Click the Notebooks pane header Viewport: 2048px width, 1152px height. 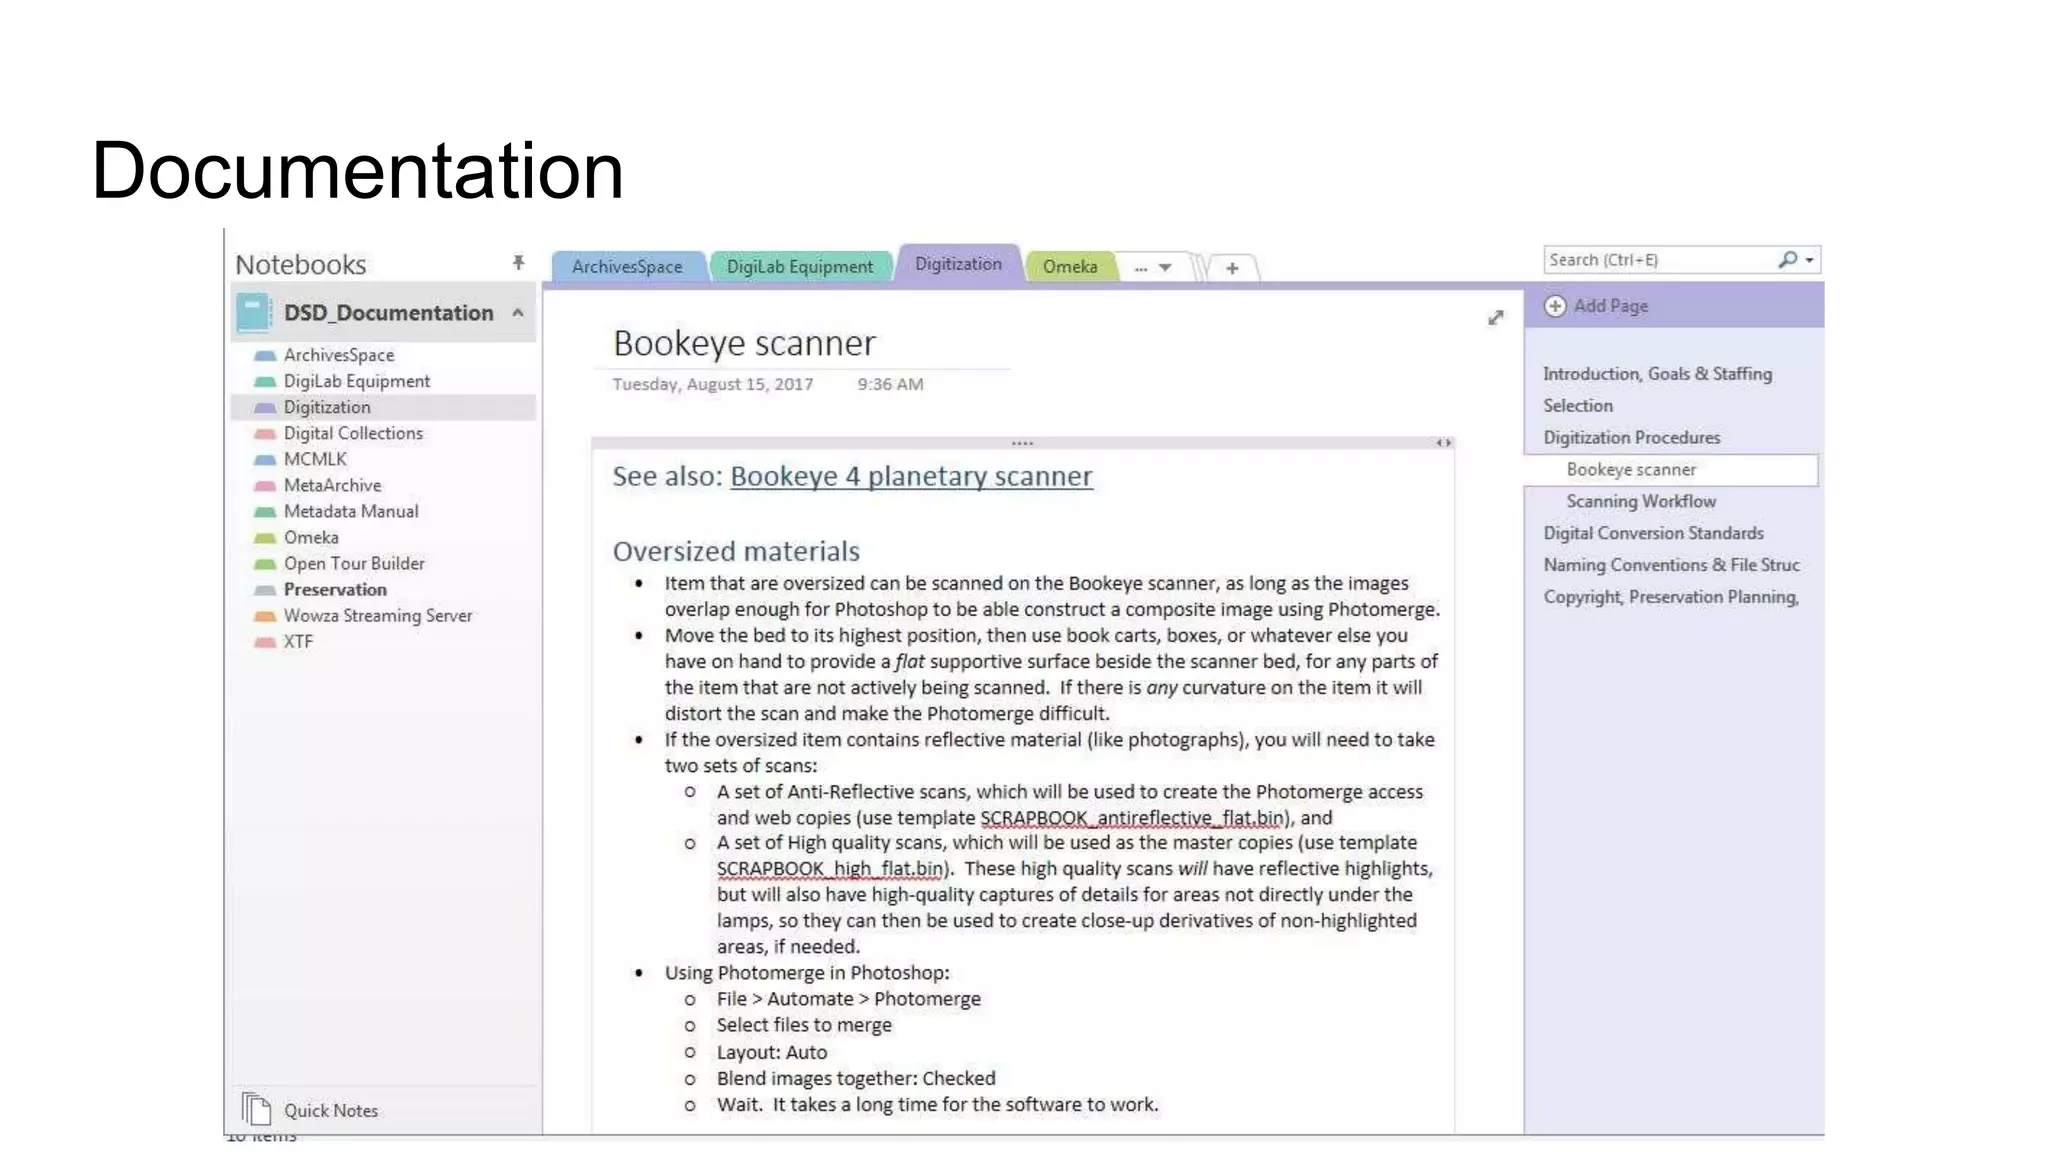pyautogui.click(x=301, y=264)
